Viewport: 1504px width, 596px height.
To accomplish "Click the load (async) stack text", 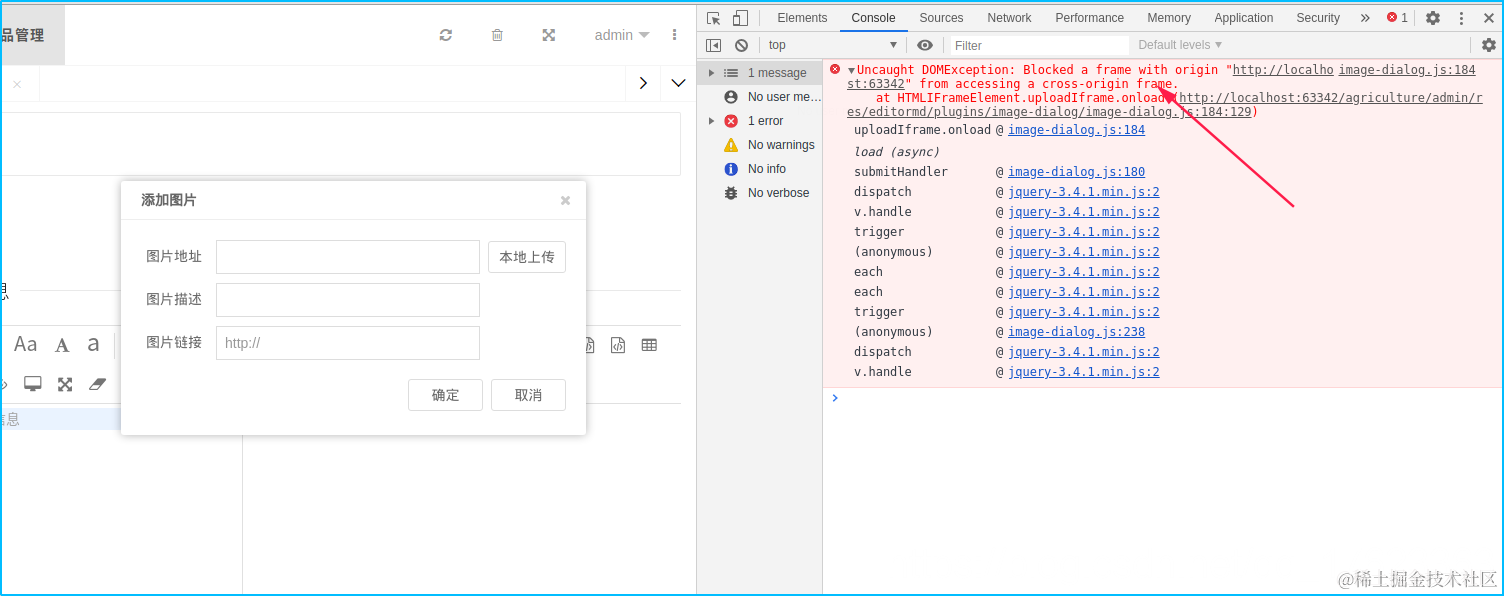I will 897,152.
